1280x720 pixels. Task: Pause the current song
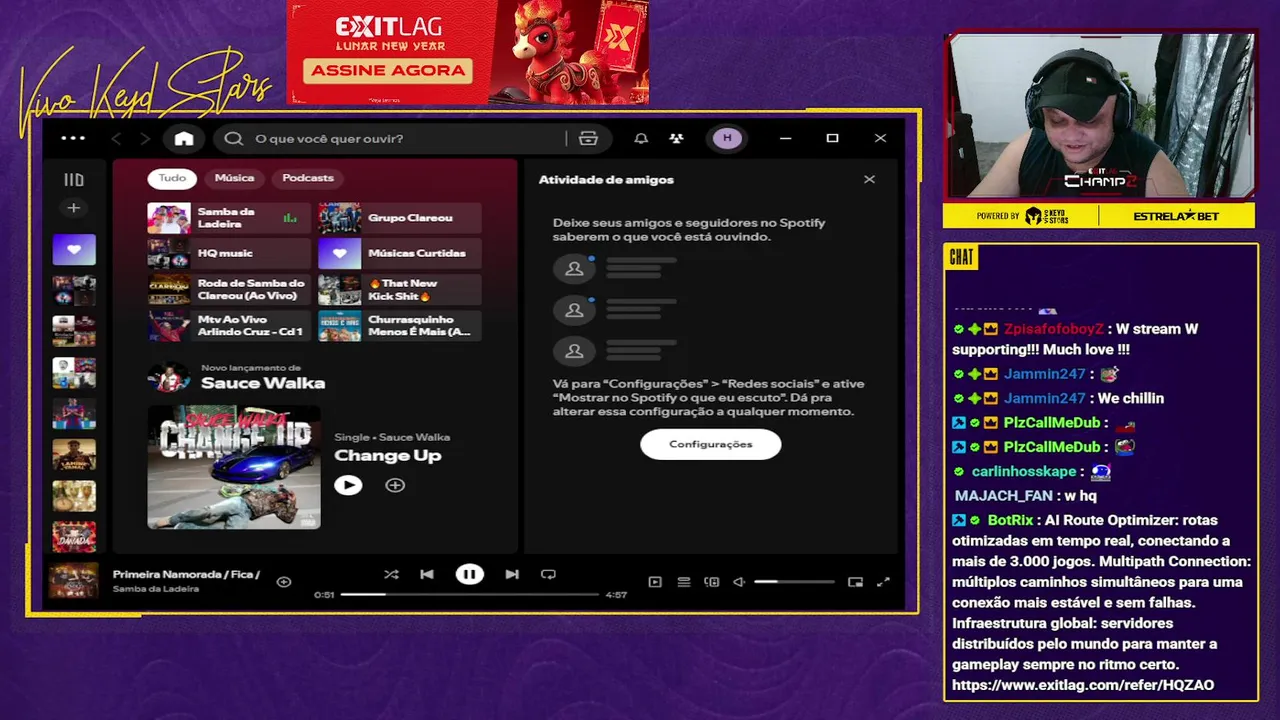point(469,575)
